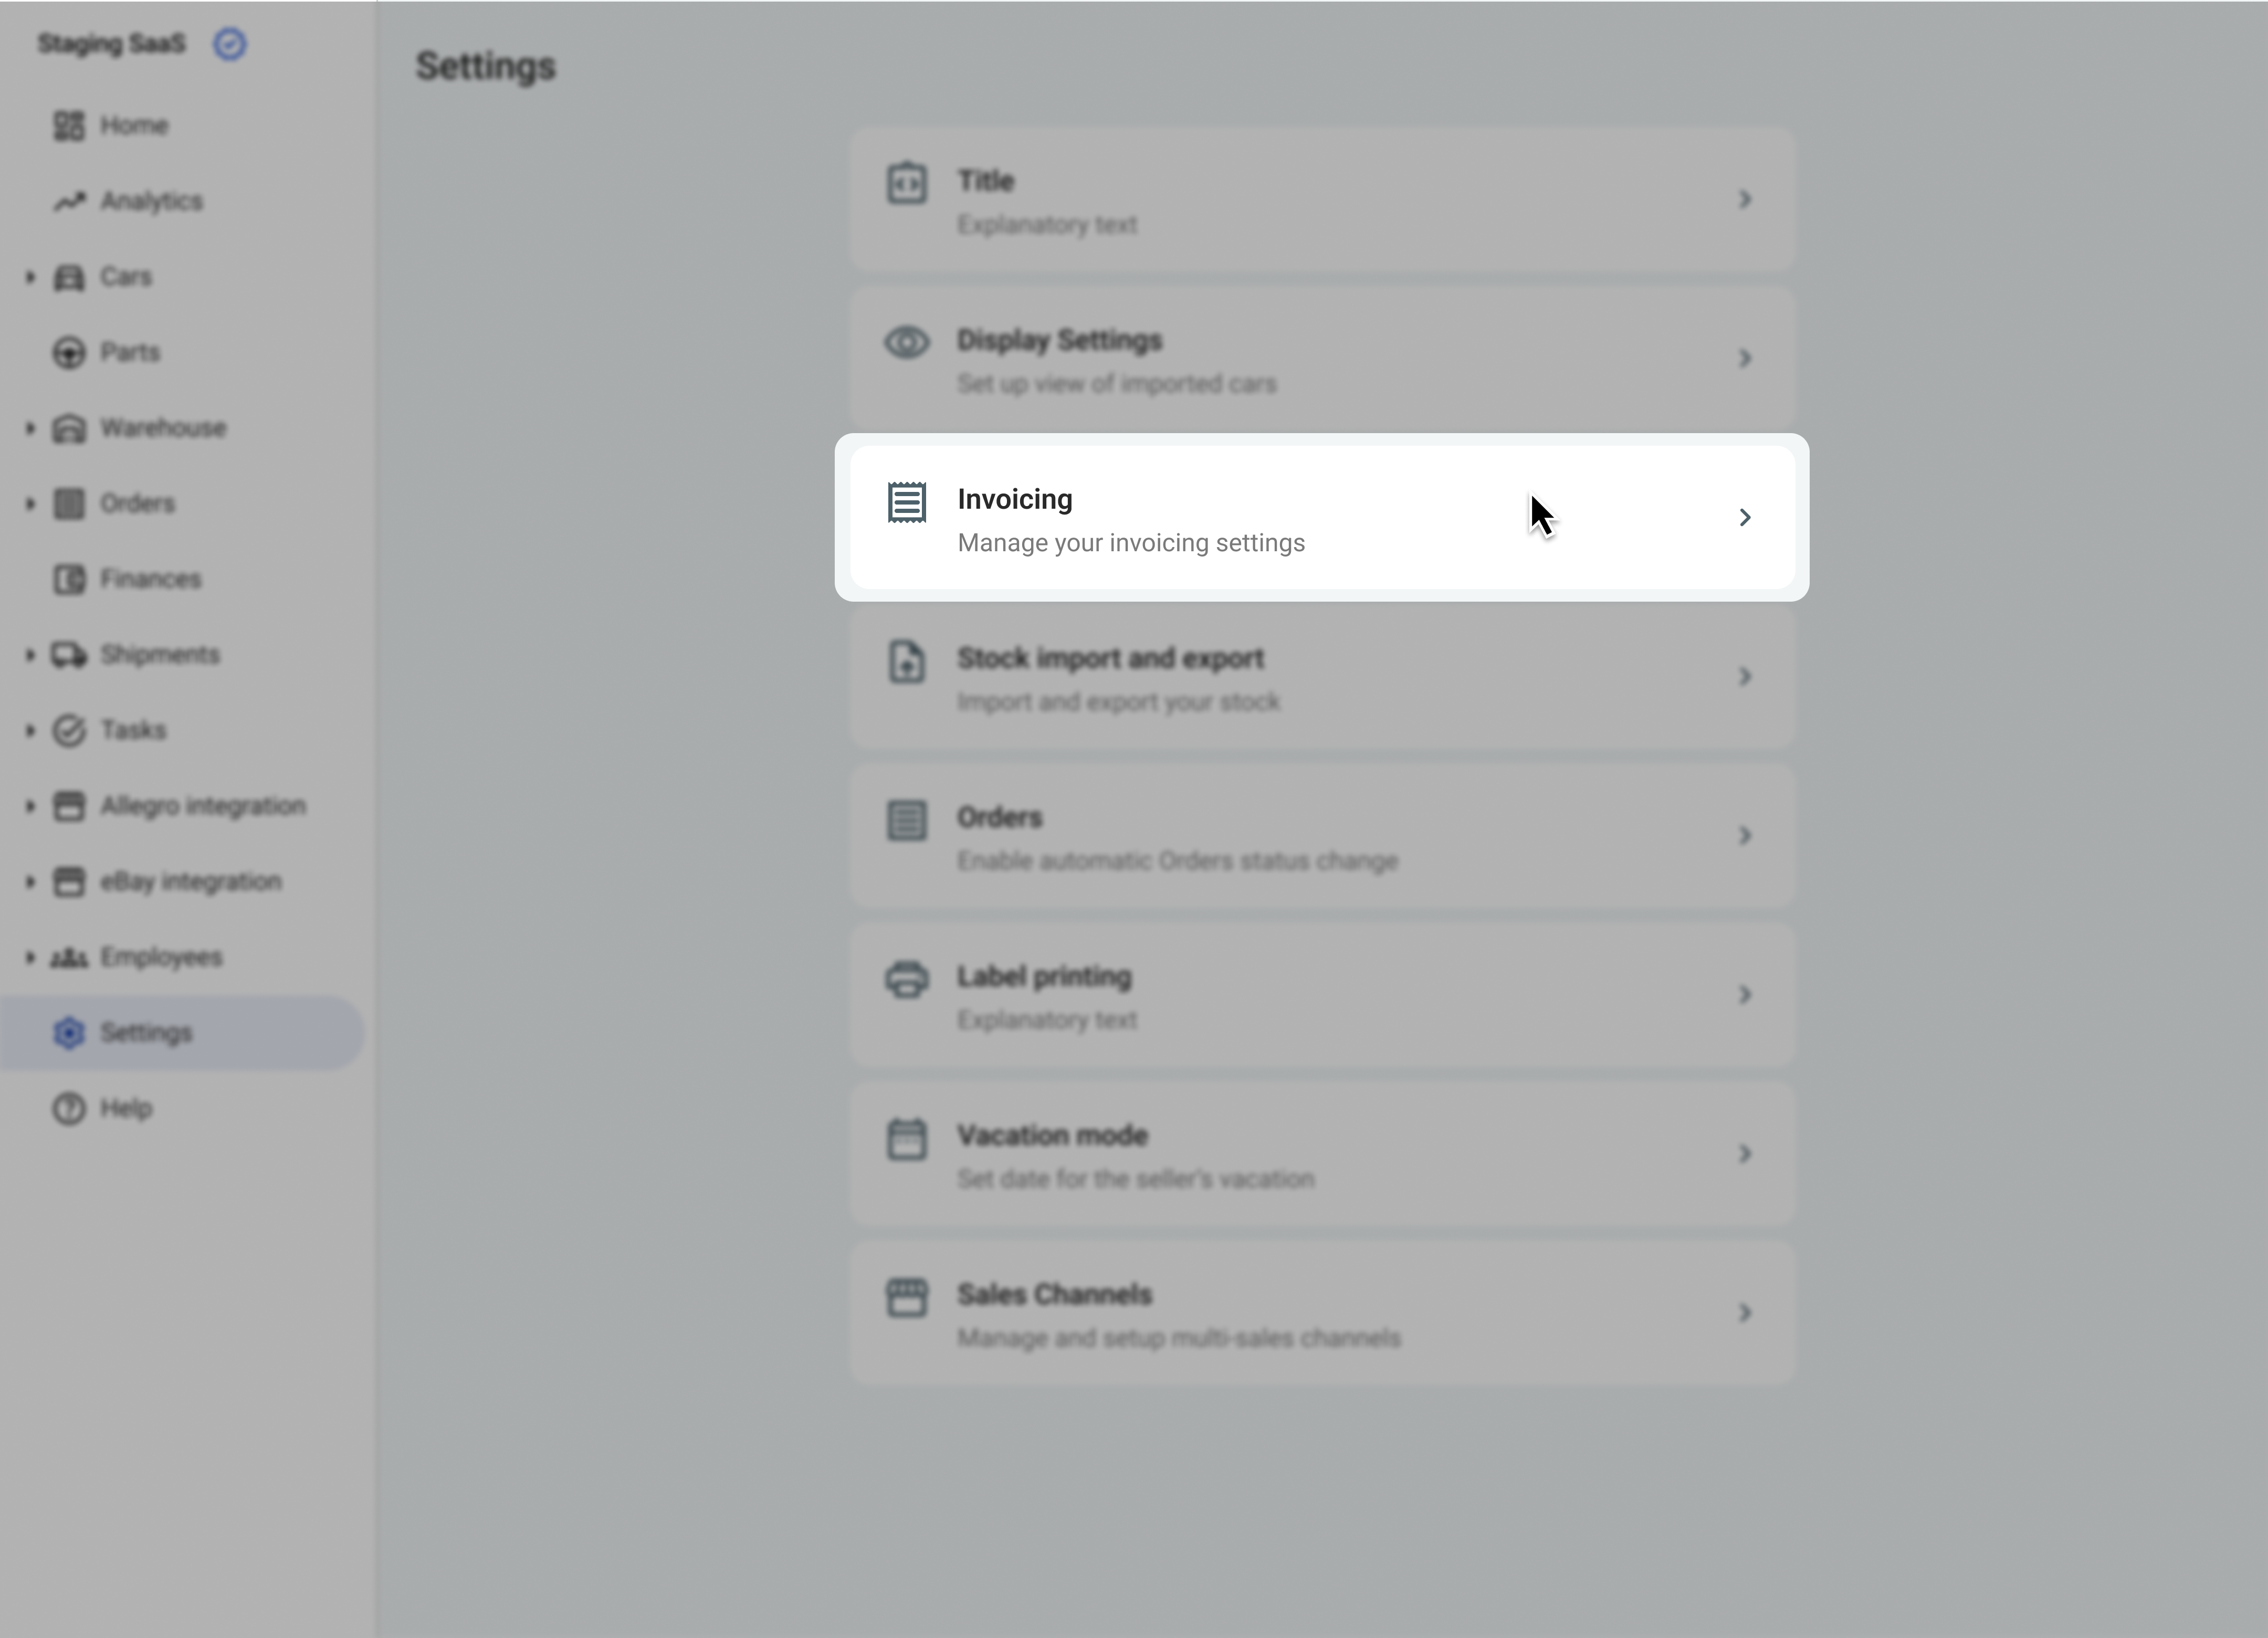Select Parts in the sidebar
The width and height of the screenshot is (2268, 1638).
pyautogui.click(x=129, y=352)
